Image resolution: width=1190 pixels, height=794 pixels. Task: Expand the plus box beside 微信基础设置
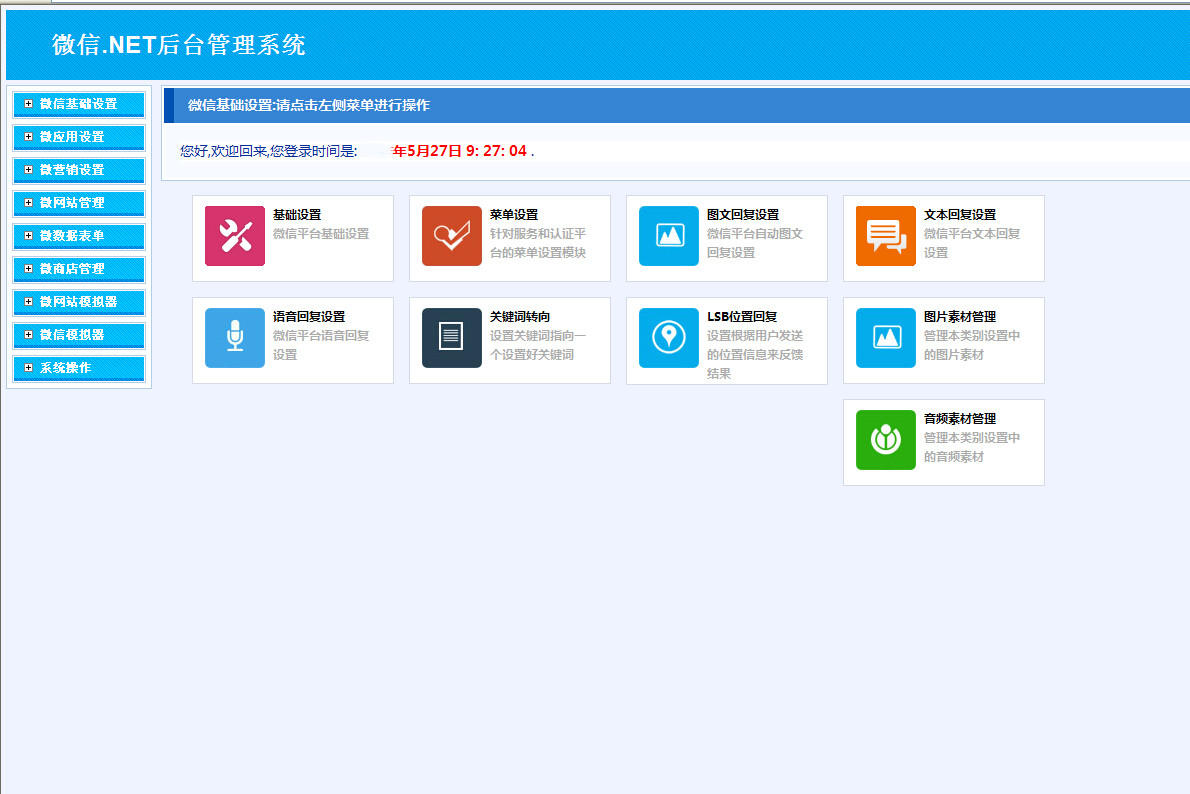pos(28,103)
